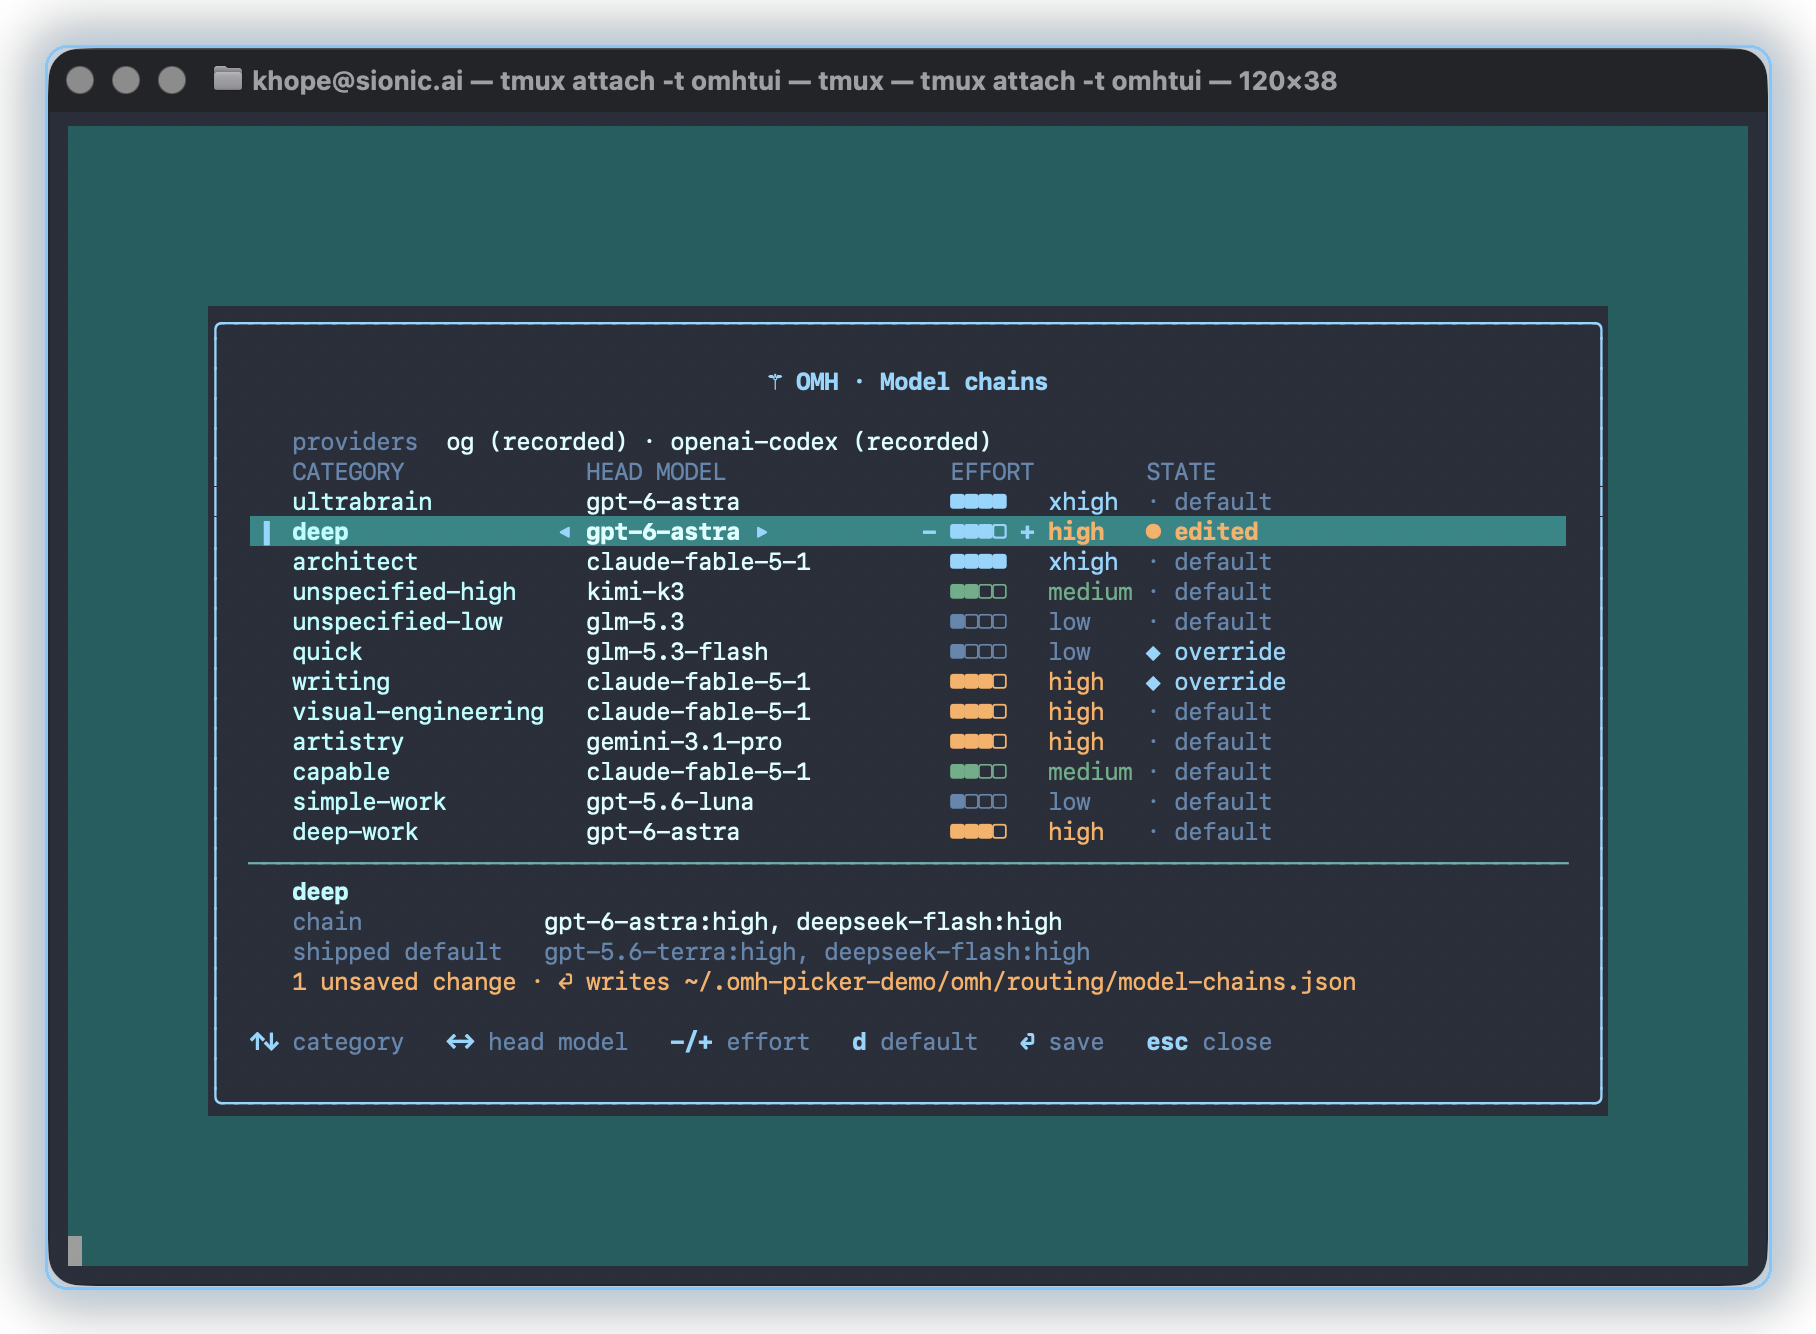Click the gpt-5.6-luna head model
1816x1334 pixels.
click(x=670, y=802)
